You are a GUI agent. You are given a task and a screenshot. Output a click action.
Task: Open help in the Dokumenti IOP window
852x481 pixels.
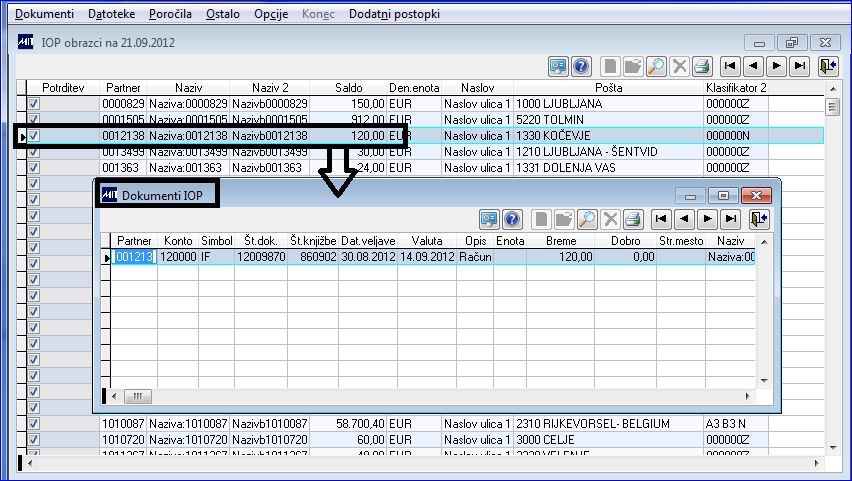pos(512,219)
